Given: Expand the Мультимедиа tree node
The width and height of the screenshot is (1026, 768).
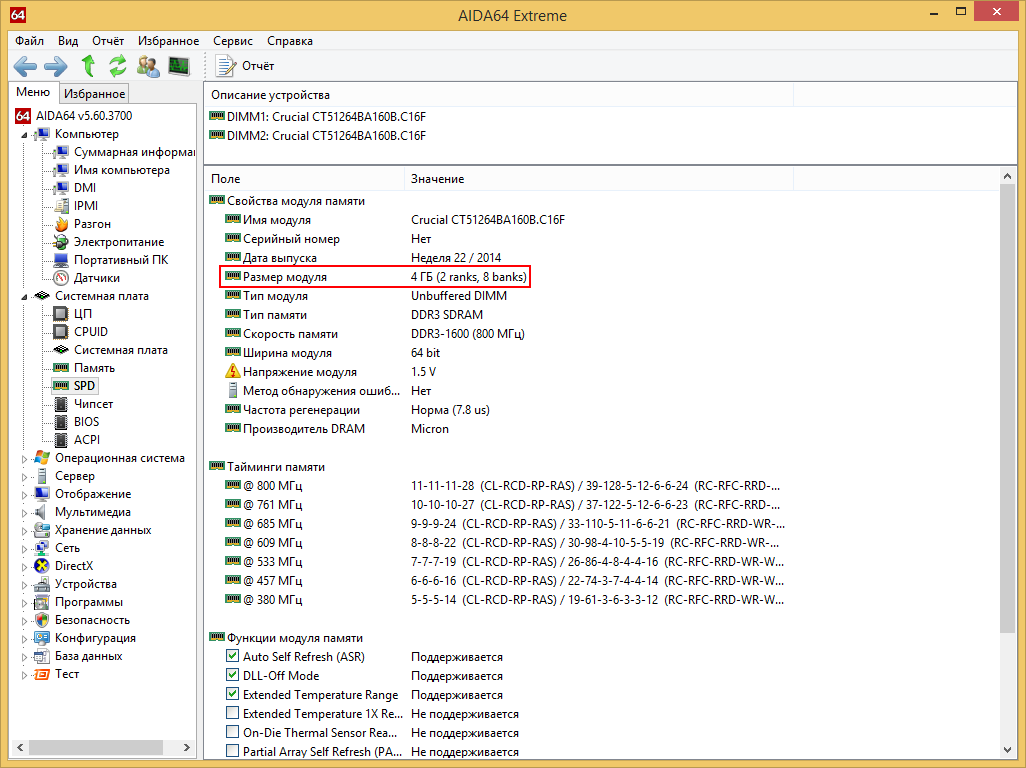Looking at the screenshot, I should tap(24, 513).
